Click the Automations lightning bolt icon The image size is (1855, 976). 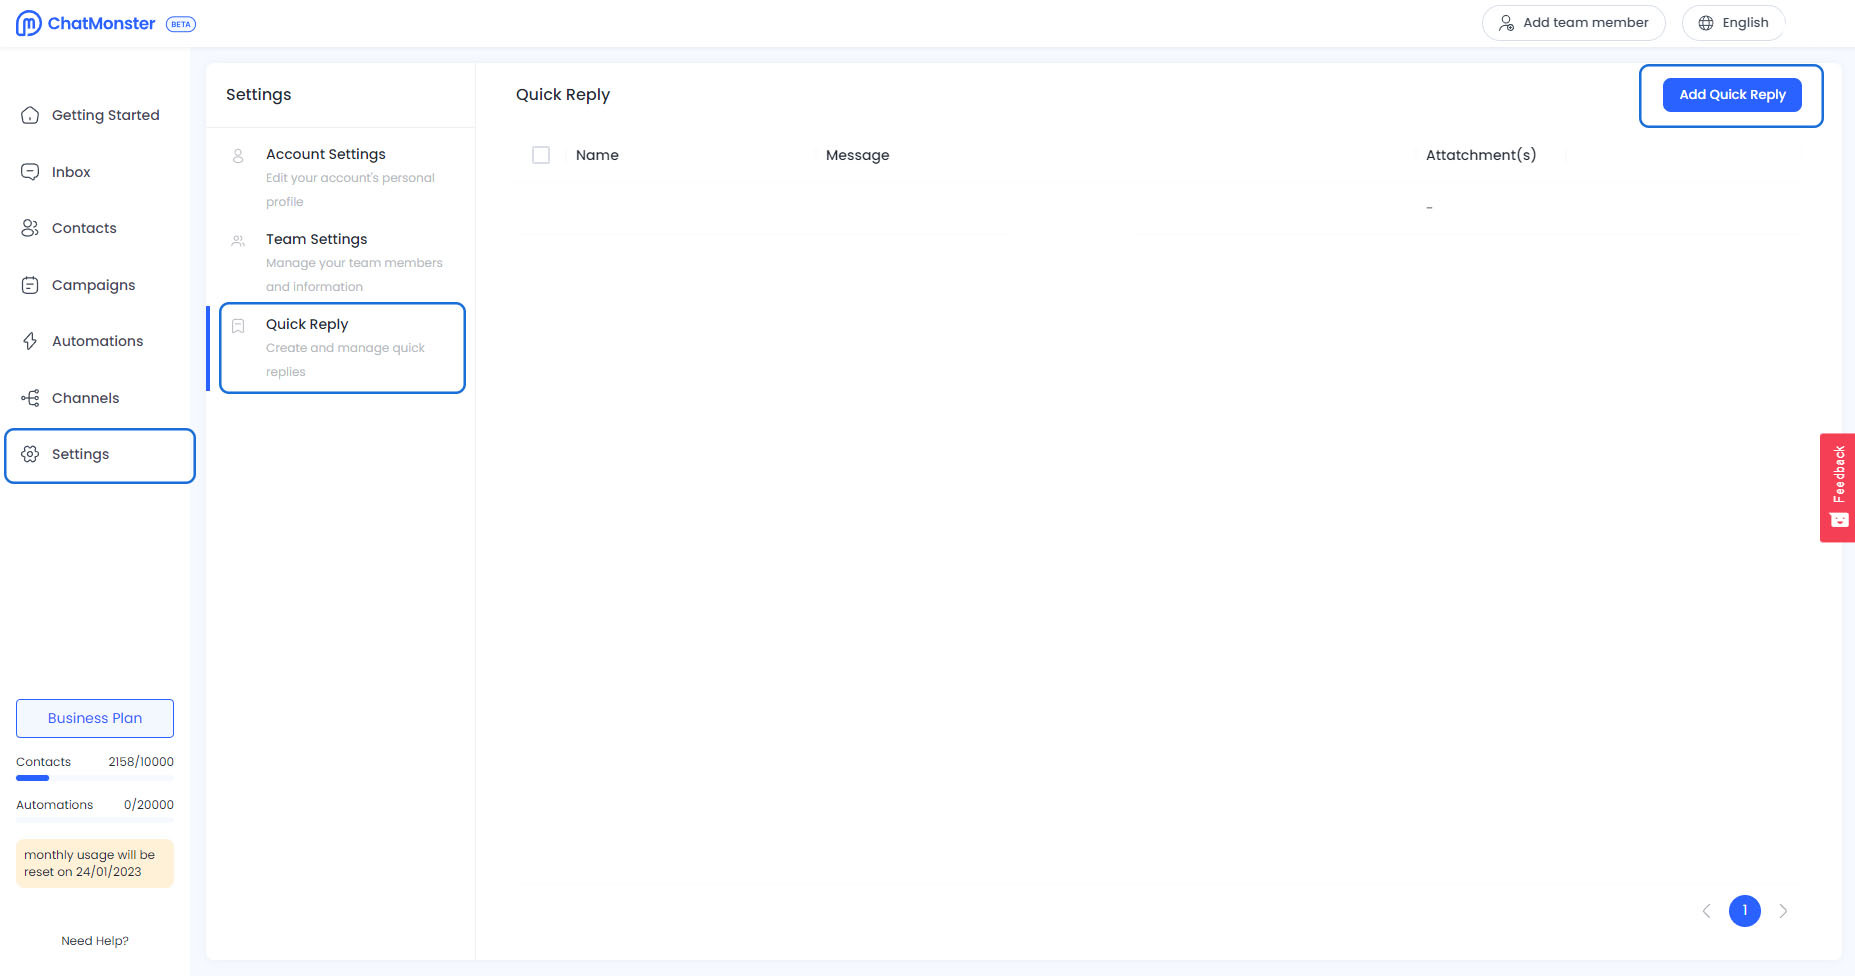30,341
